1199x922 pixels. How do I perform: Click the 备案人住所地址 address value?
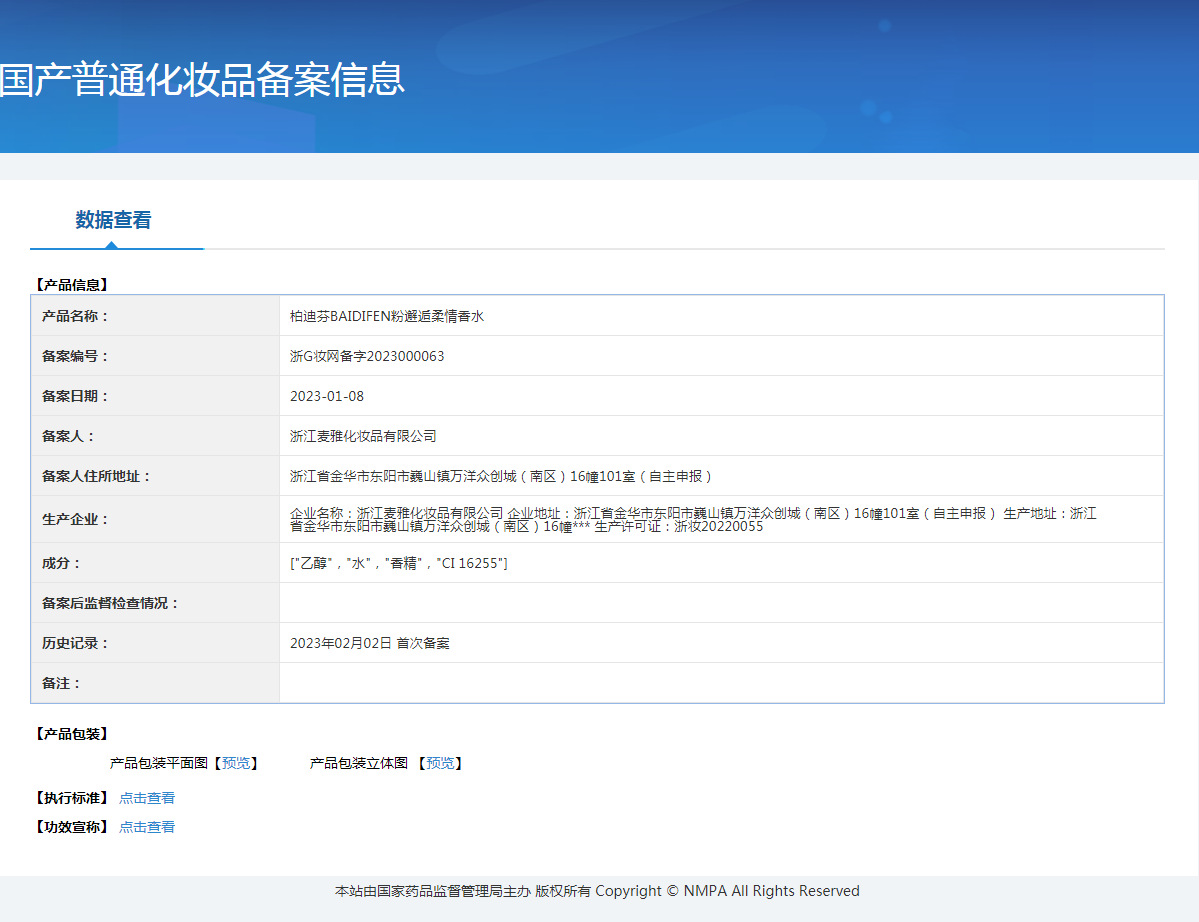[502, 476]
